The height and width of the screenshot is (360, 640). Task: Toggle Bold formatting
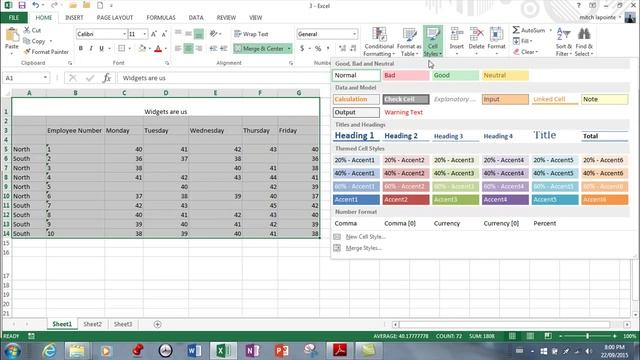[81, 49]
